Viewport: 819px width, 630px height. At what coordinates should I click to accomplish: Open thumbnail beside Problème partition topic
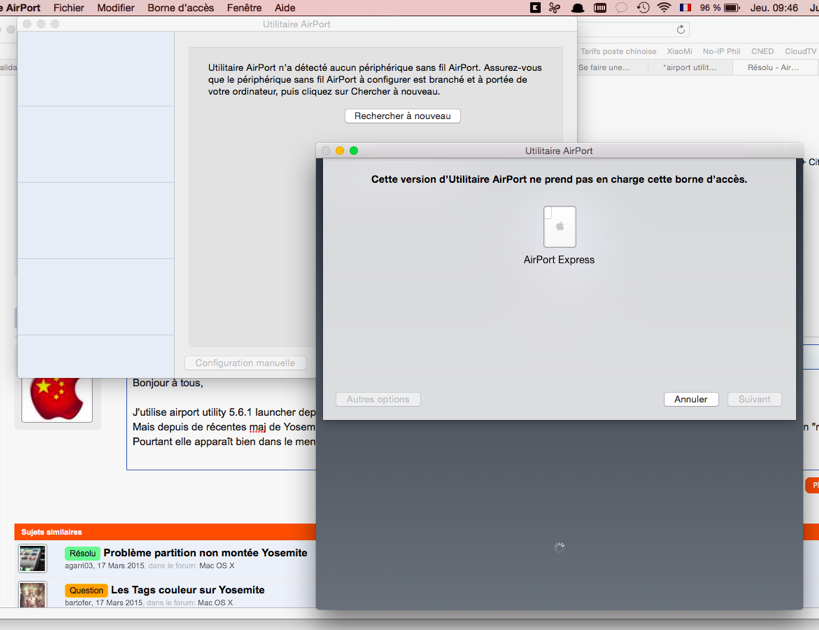(x=32, y=558)
